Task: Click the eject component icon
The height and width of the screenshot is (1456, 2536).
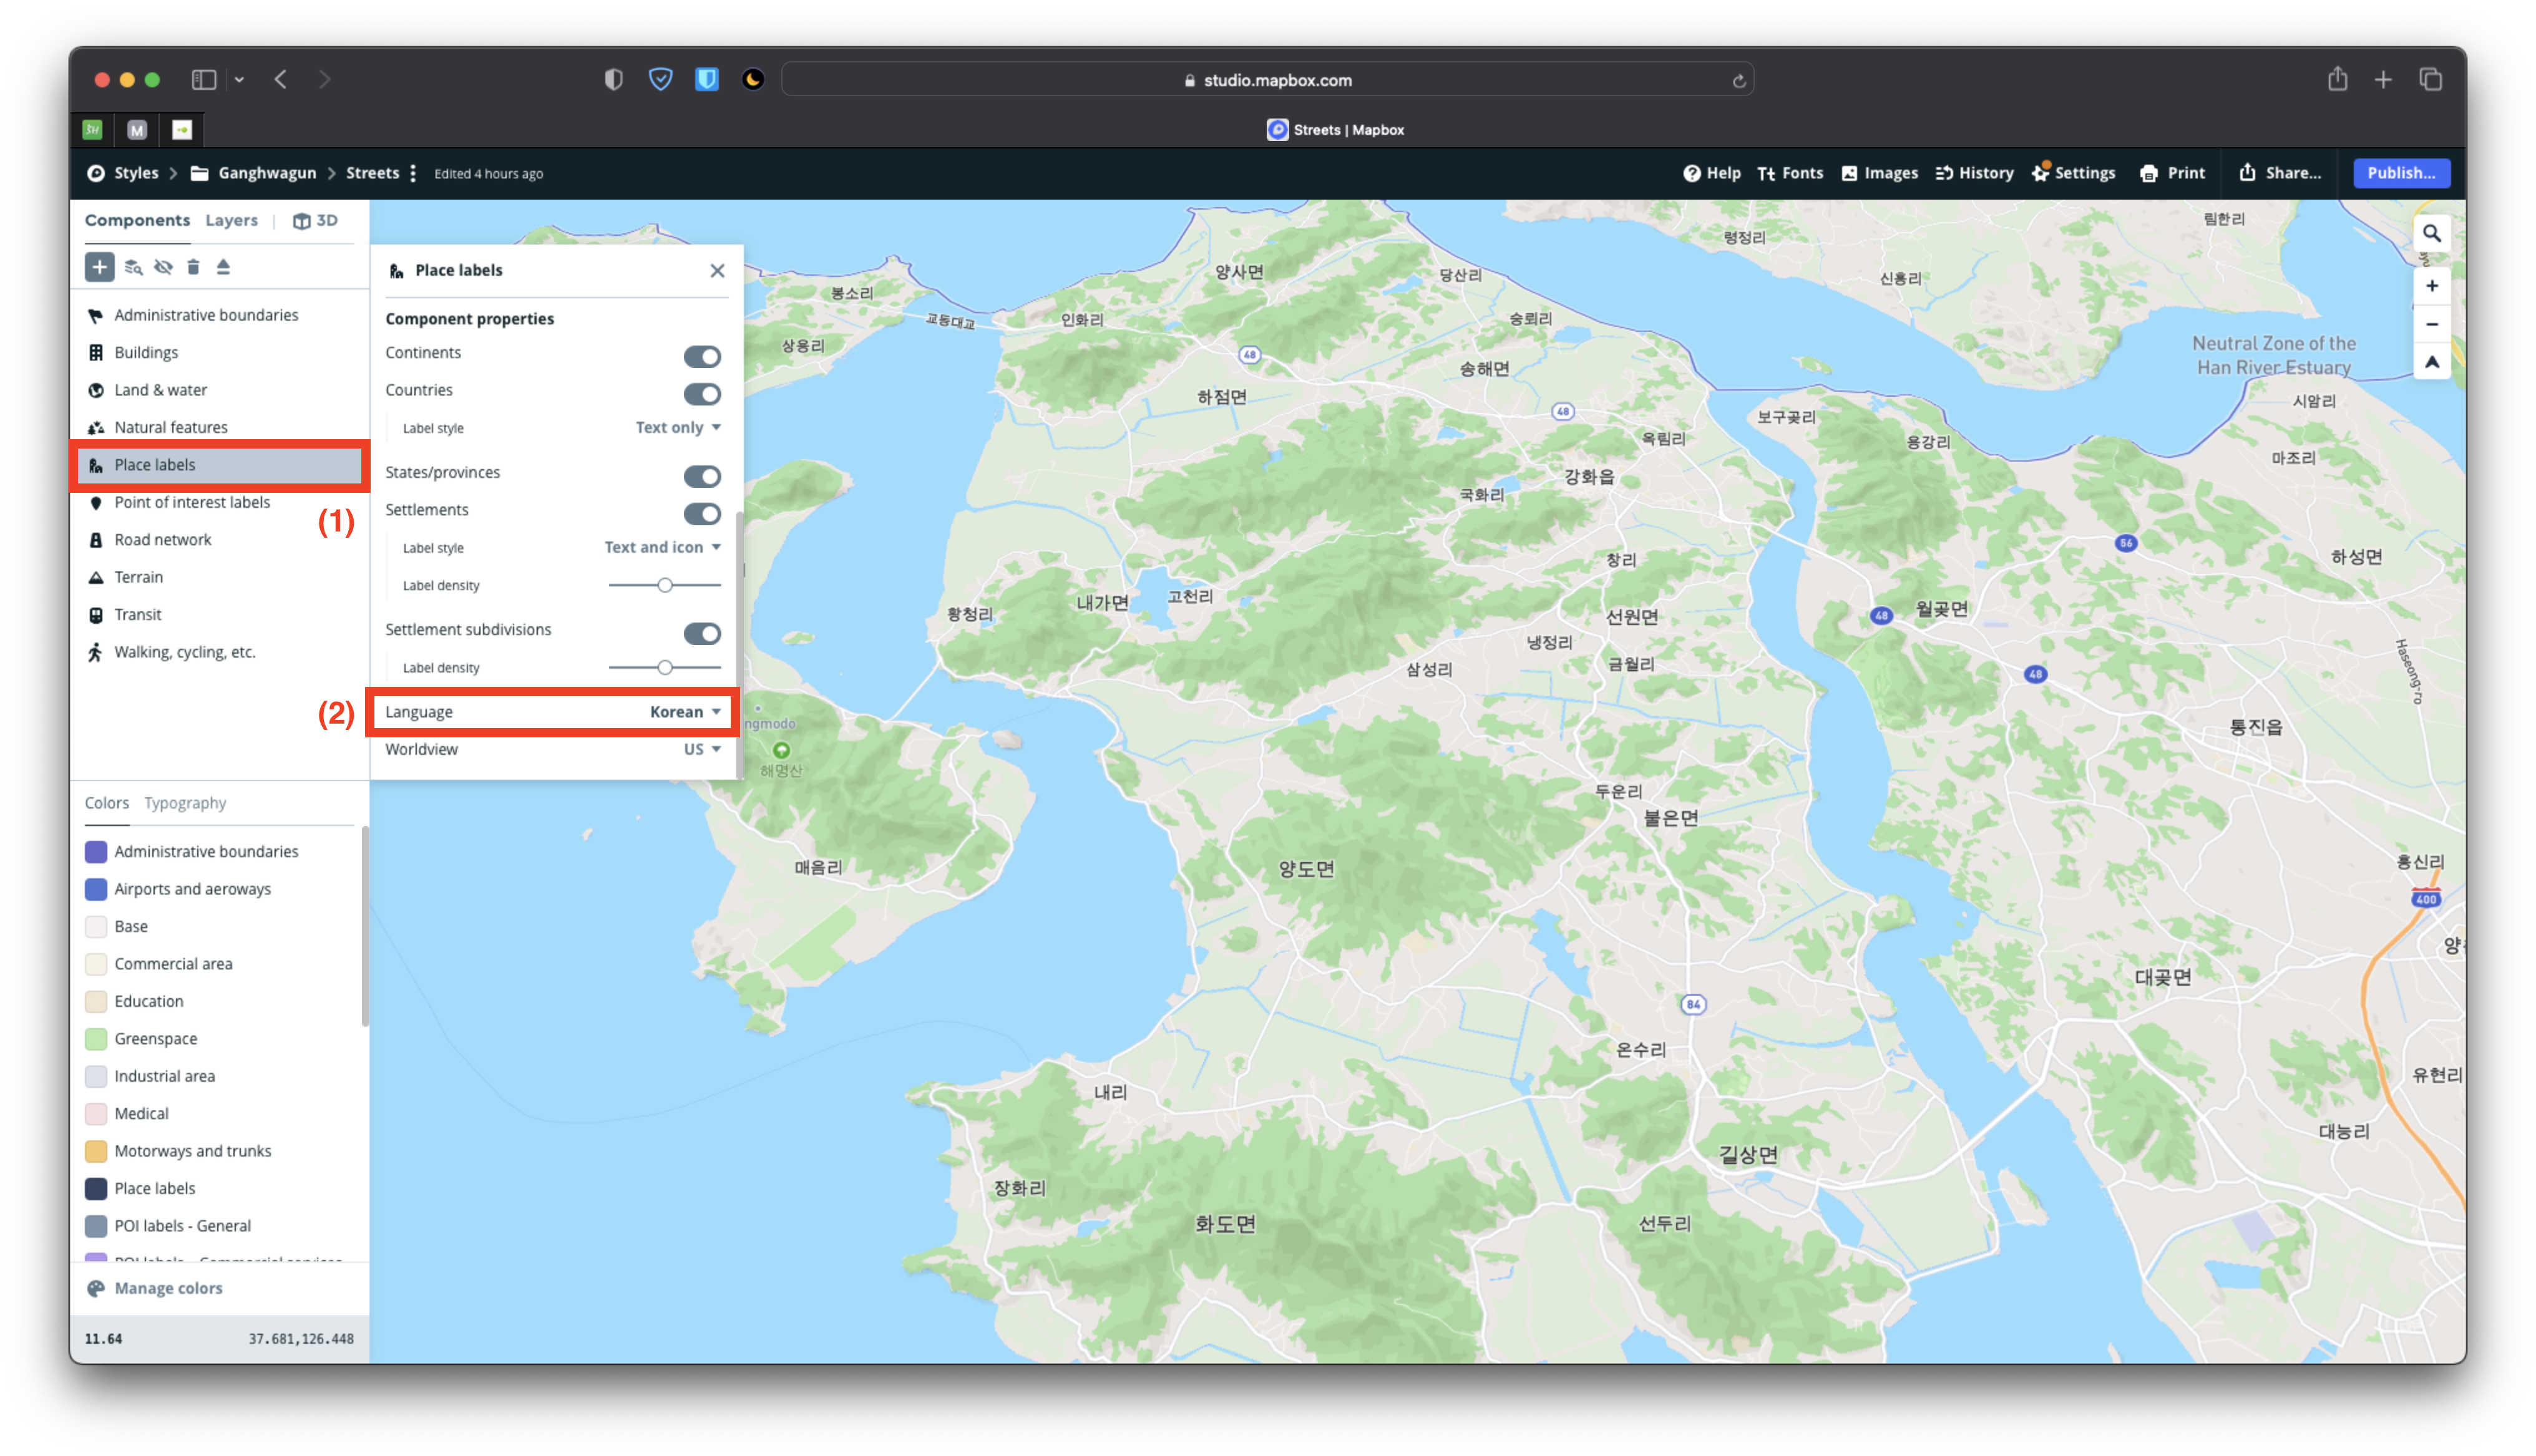Action: [x=223, y=267]
